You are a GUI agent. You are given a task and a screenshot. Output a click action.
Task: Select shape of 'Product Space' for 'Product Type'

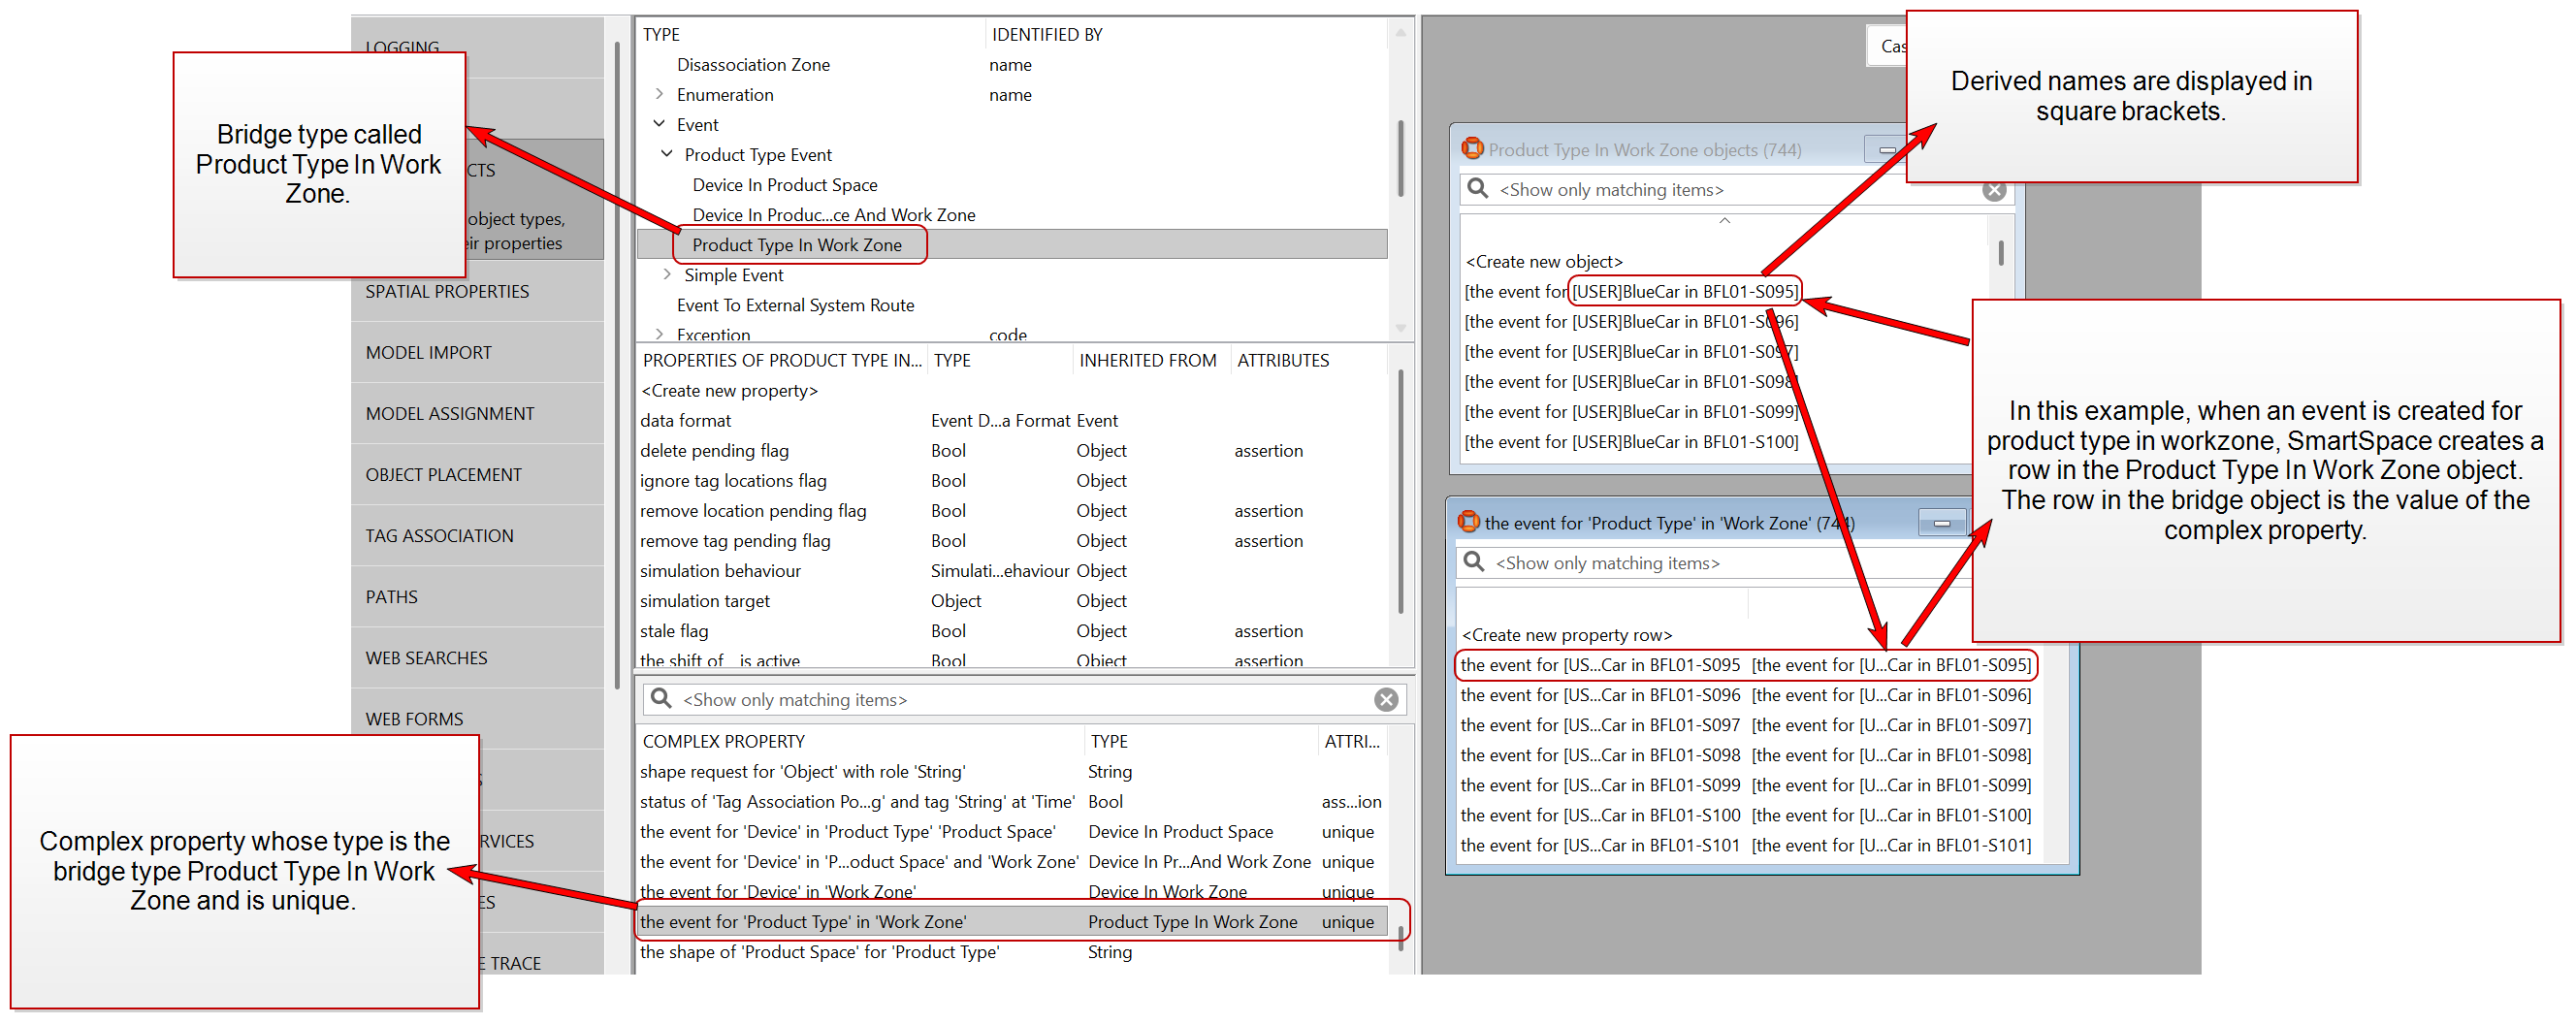(1012, 951)
